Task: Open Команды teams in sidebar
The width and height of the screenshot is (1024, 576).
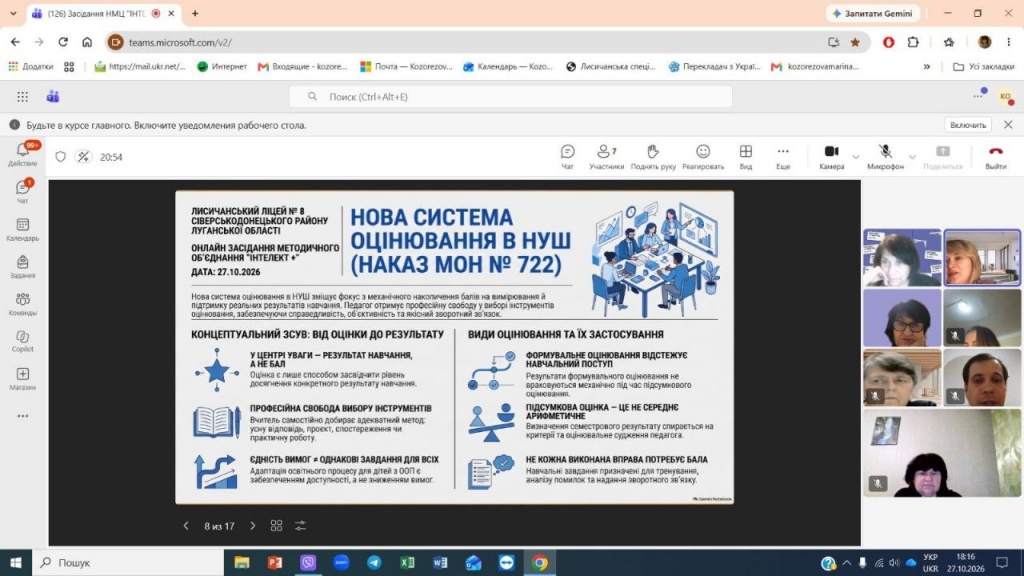Action: [x=23, y=304]
